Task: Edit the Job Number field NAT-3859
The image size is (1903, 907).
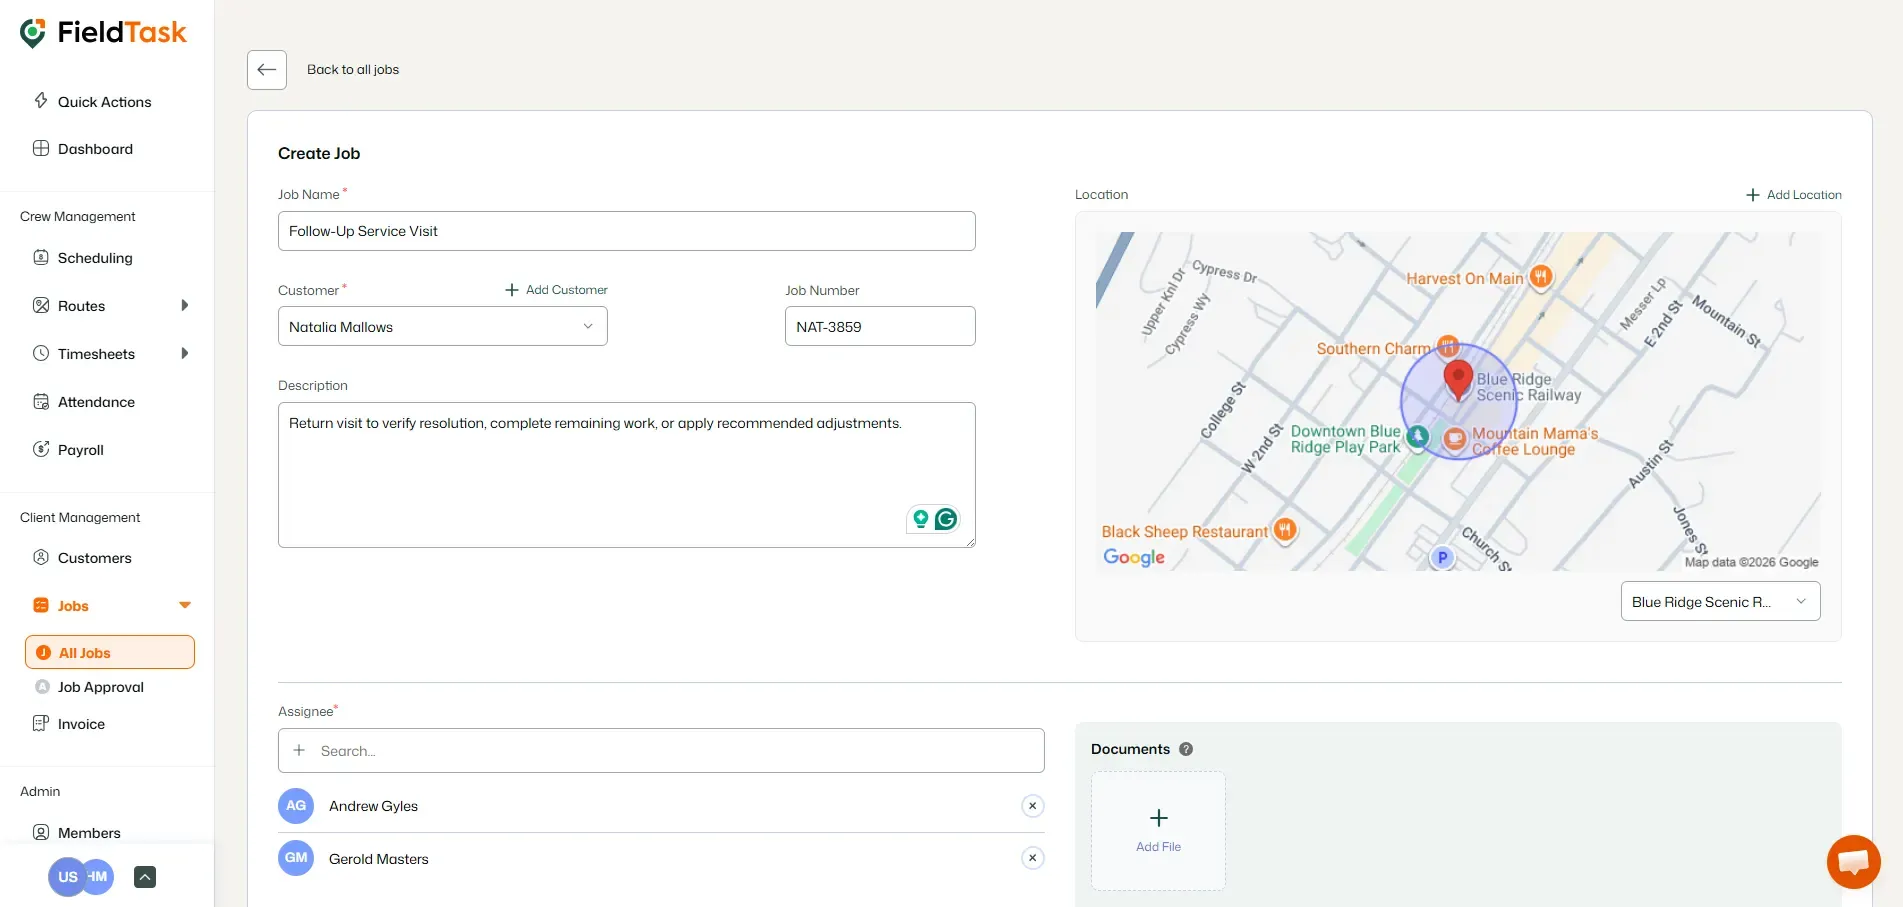Action: [x=880, y=326]
